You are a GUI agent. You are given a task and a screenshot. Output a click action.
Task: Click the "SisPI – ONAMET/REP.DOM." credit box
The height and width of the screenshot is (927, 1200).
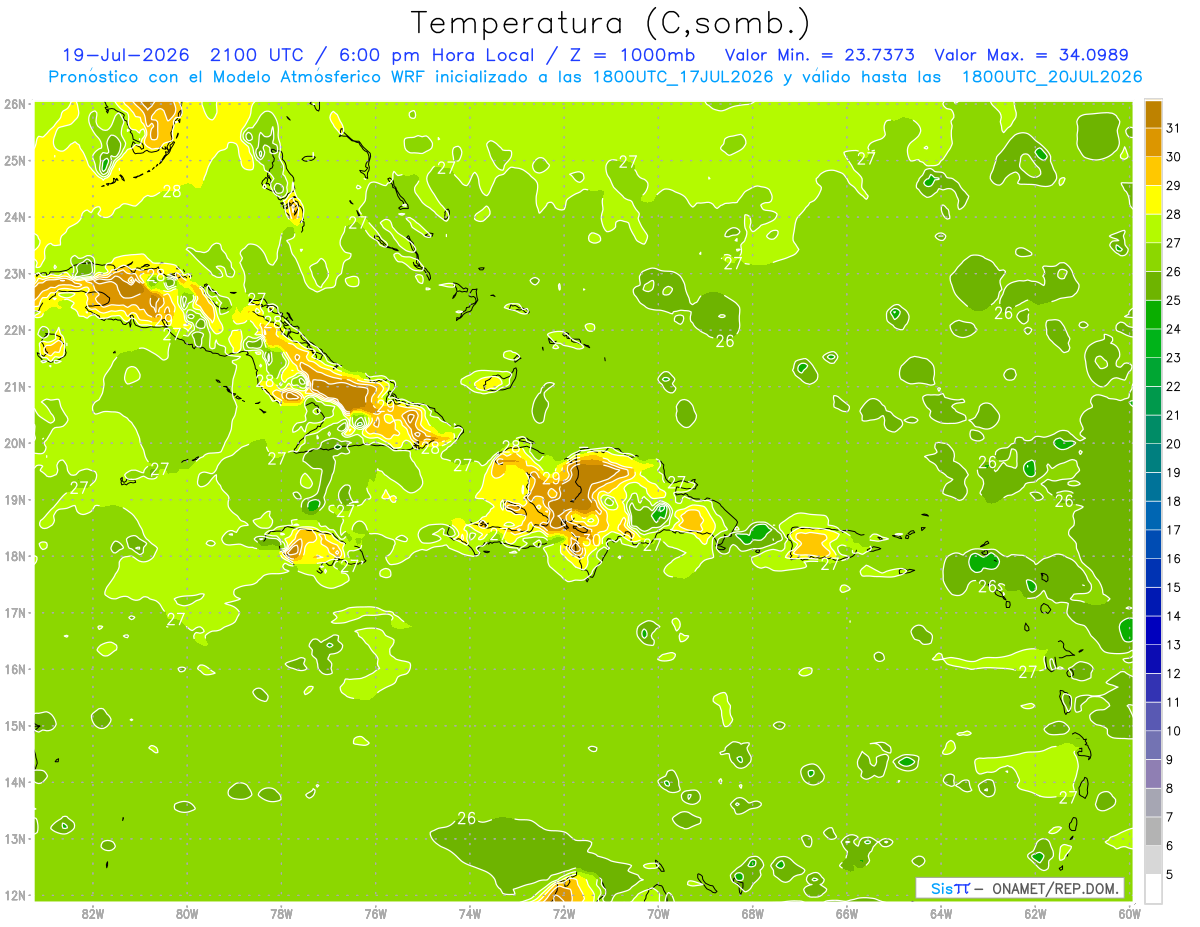point(1020,888)
